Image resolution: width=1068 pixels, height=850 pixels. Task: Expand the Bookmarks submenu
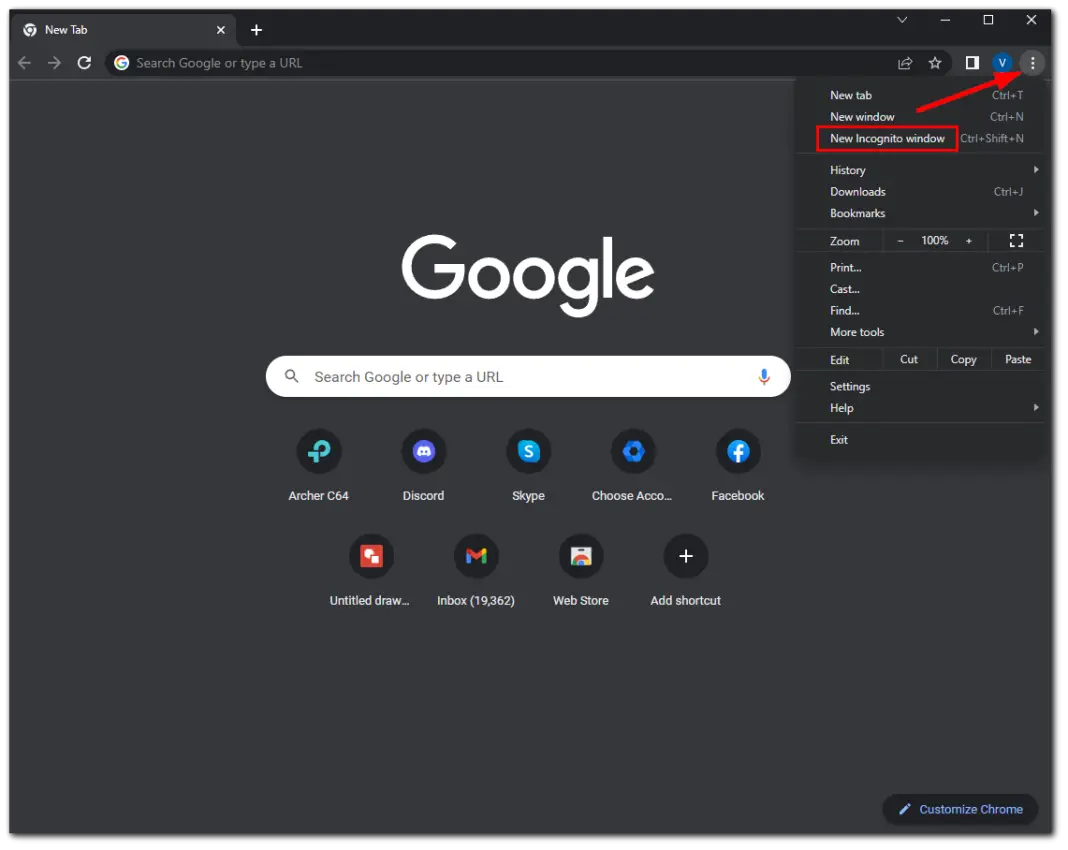858,213
